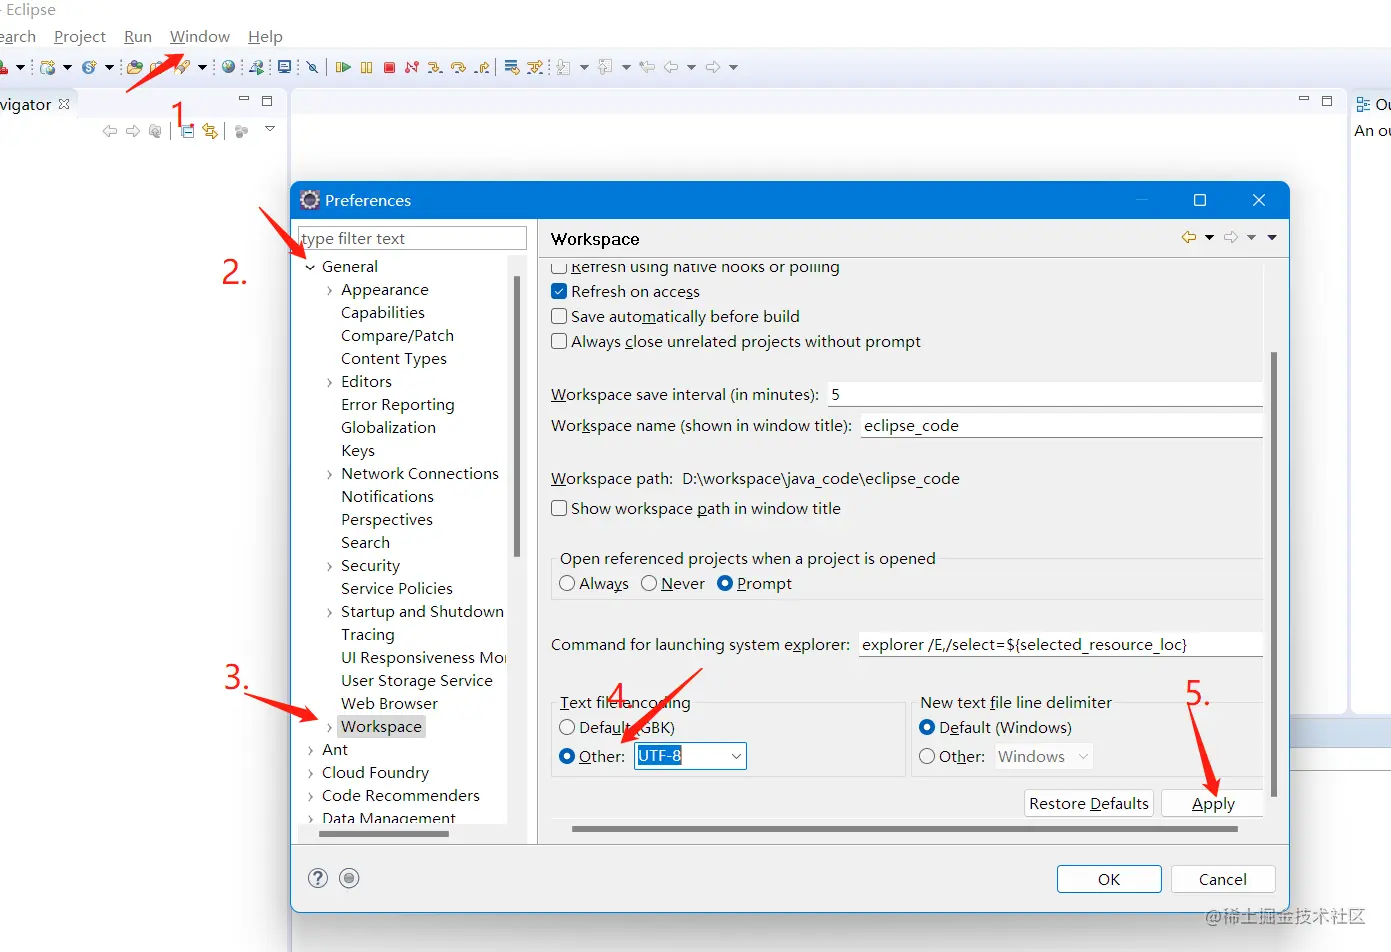Click the Apply button
The height and width of the screenshot is (952, 1391).
pos(1213,803)
